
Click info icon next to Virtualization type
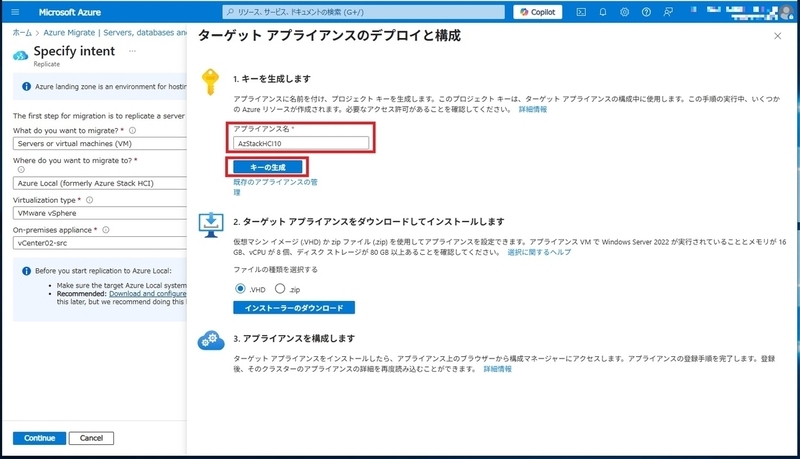[x=89, y=200]
